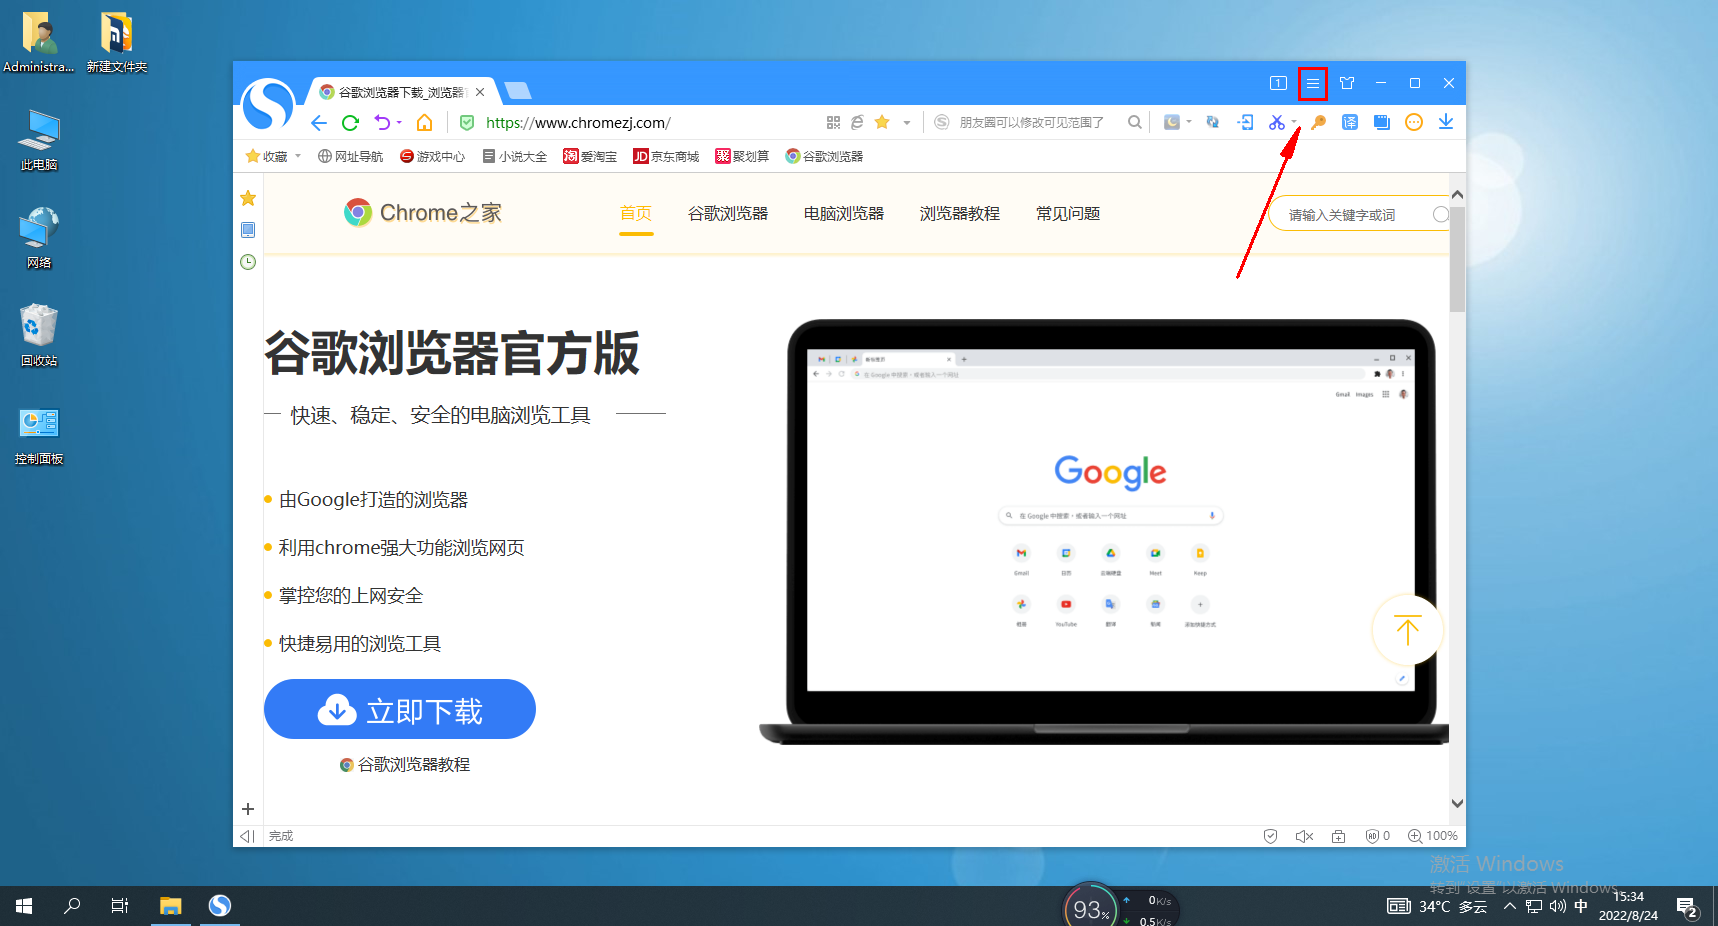Screen dimensions: 1718x926
Task: Open the downloads manager arrow icon
Action: pos(1446,122)
